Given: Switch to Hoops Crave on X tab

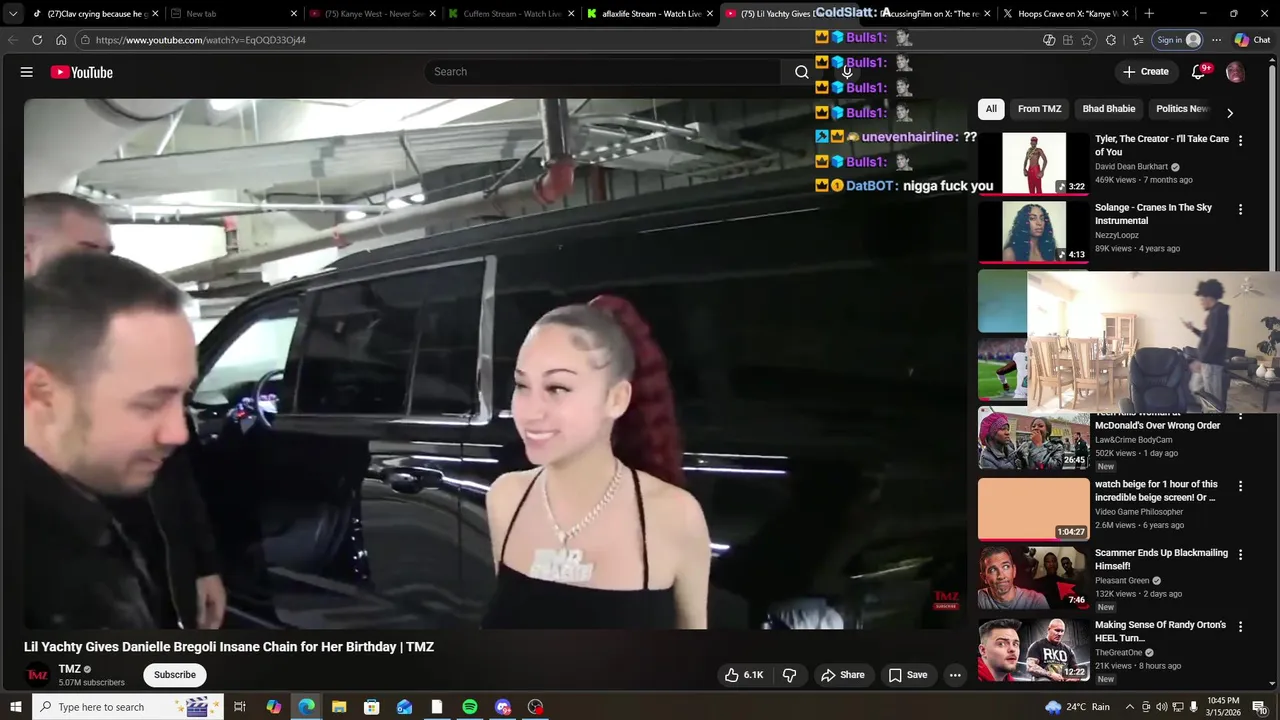Looking at the screenshot, I should pyautogui.click(x=1066, y=14).
